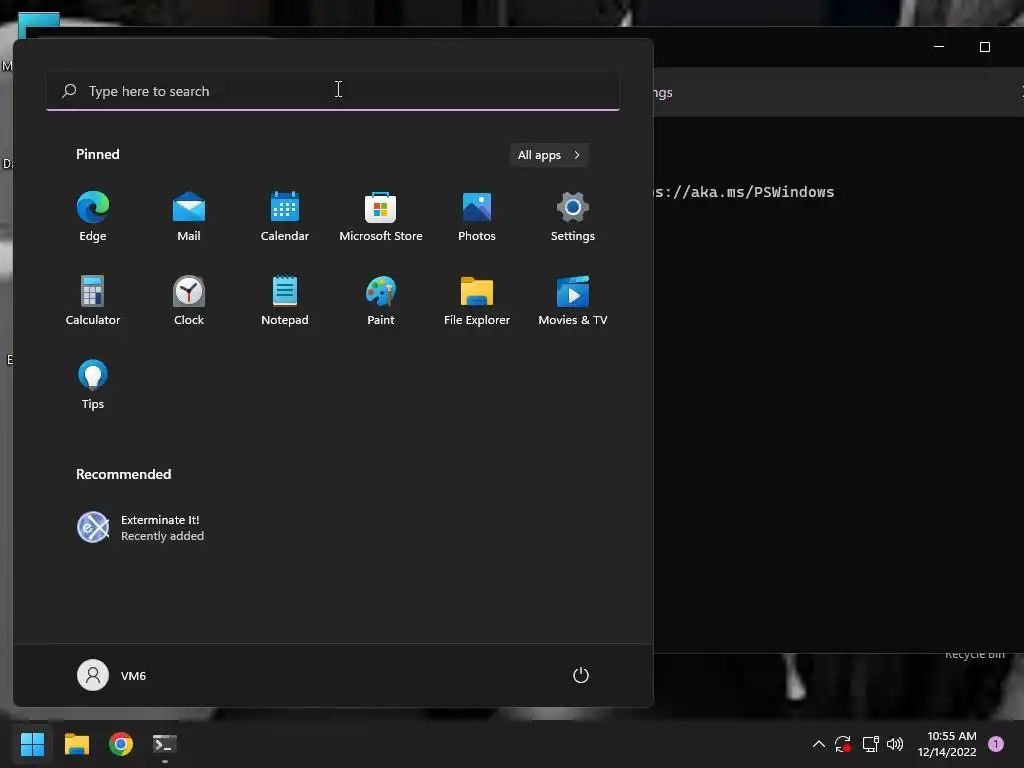Open the volume control tray icon
The height and width of the screenshot is (768, 1024).
[895, 744]
